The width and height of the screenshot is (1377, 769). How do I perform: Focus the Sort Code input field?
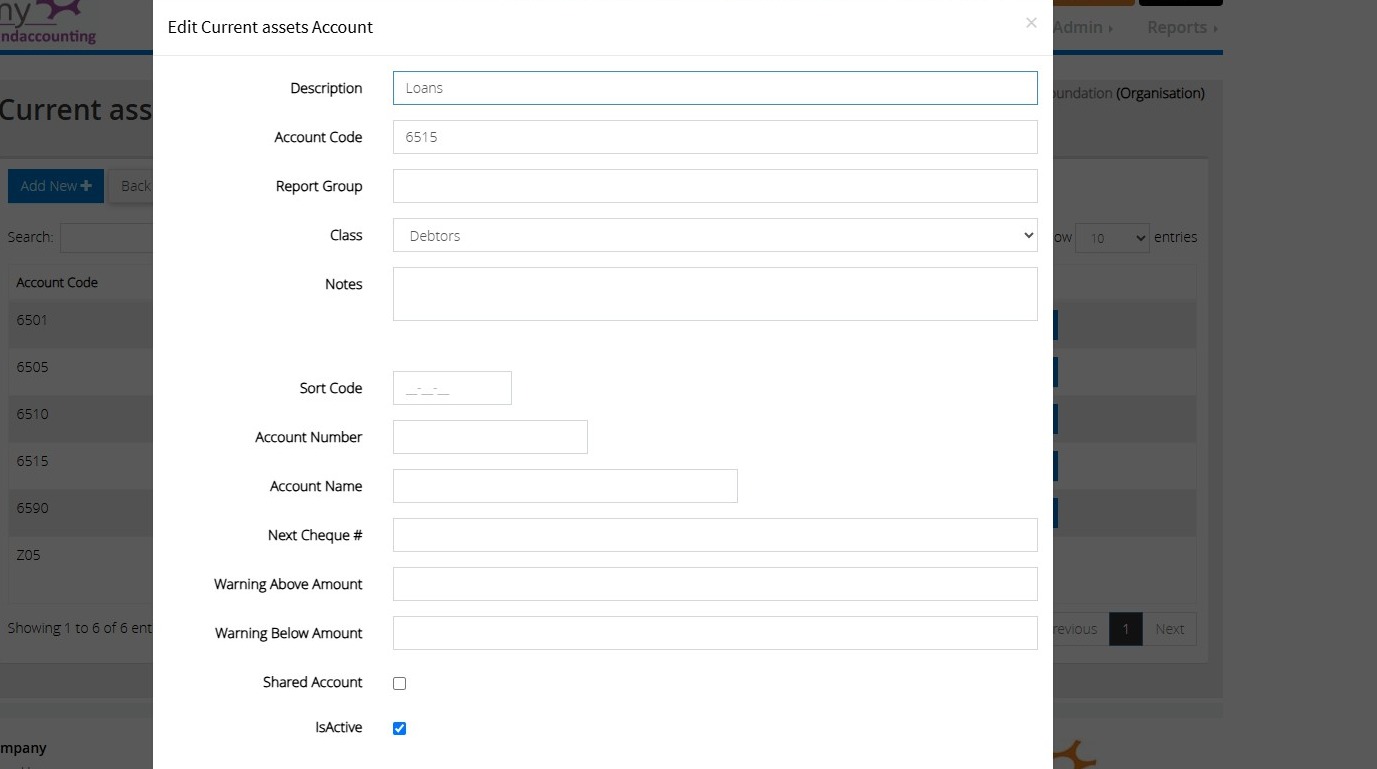pos(452,388)
